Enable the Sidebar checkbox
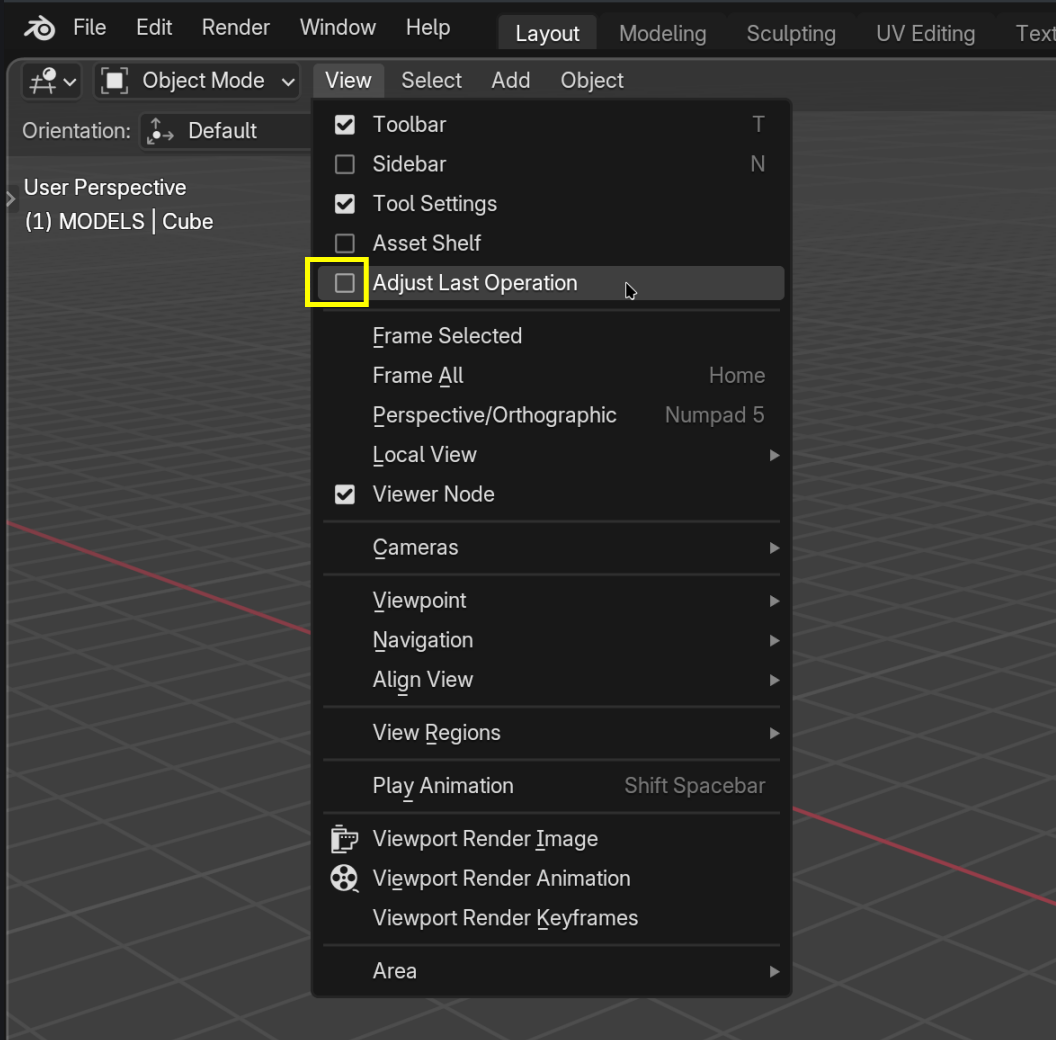 click(x=345, y=164)
